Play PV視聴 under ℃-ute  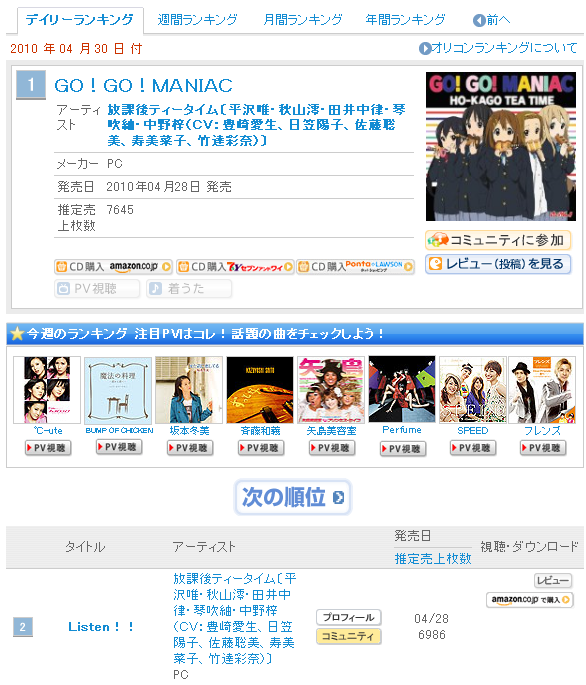[x=48, y=448]
